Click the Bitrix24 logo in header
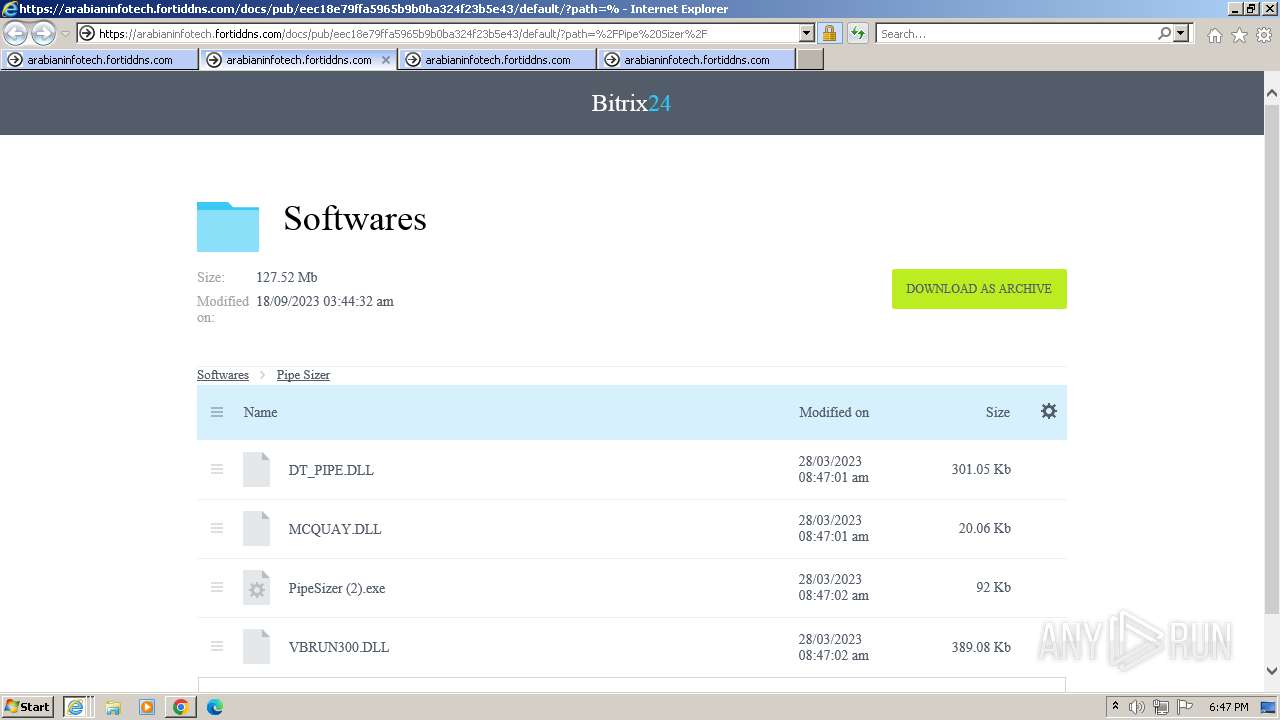The image size is (1280, 720). point(631,103)
